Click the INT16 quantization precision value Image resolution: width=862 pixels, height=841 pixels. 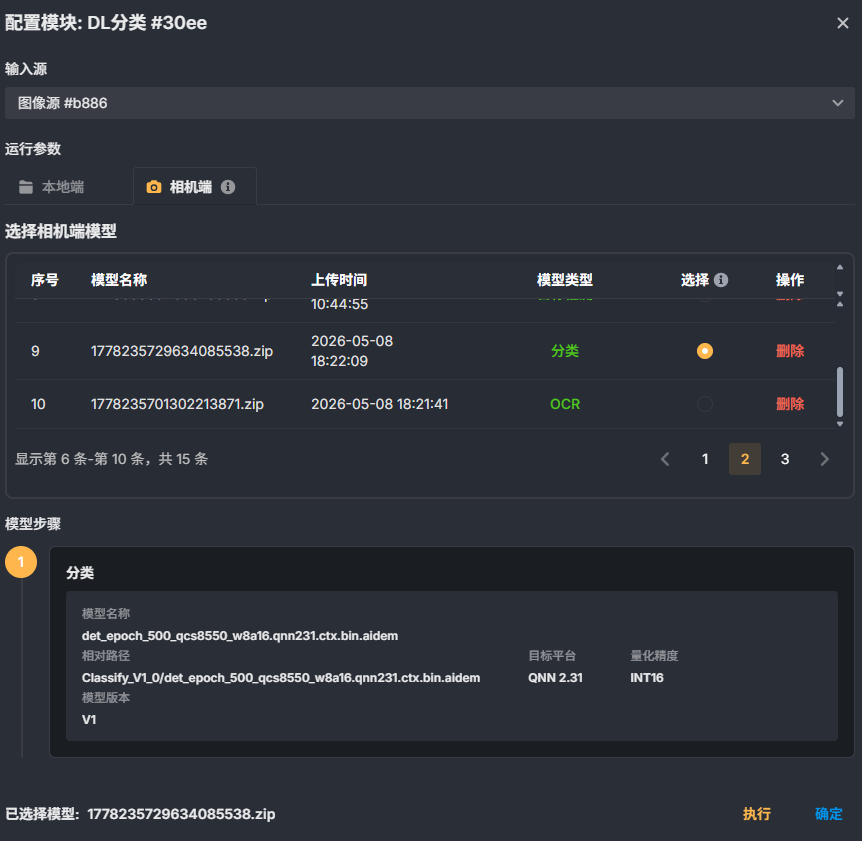click(647, 678)
